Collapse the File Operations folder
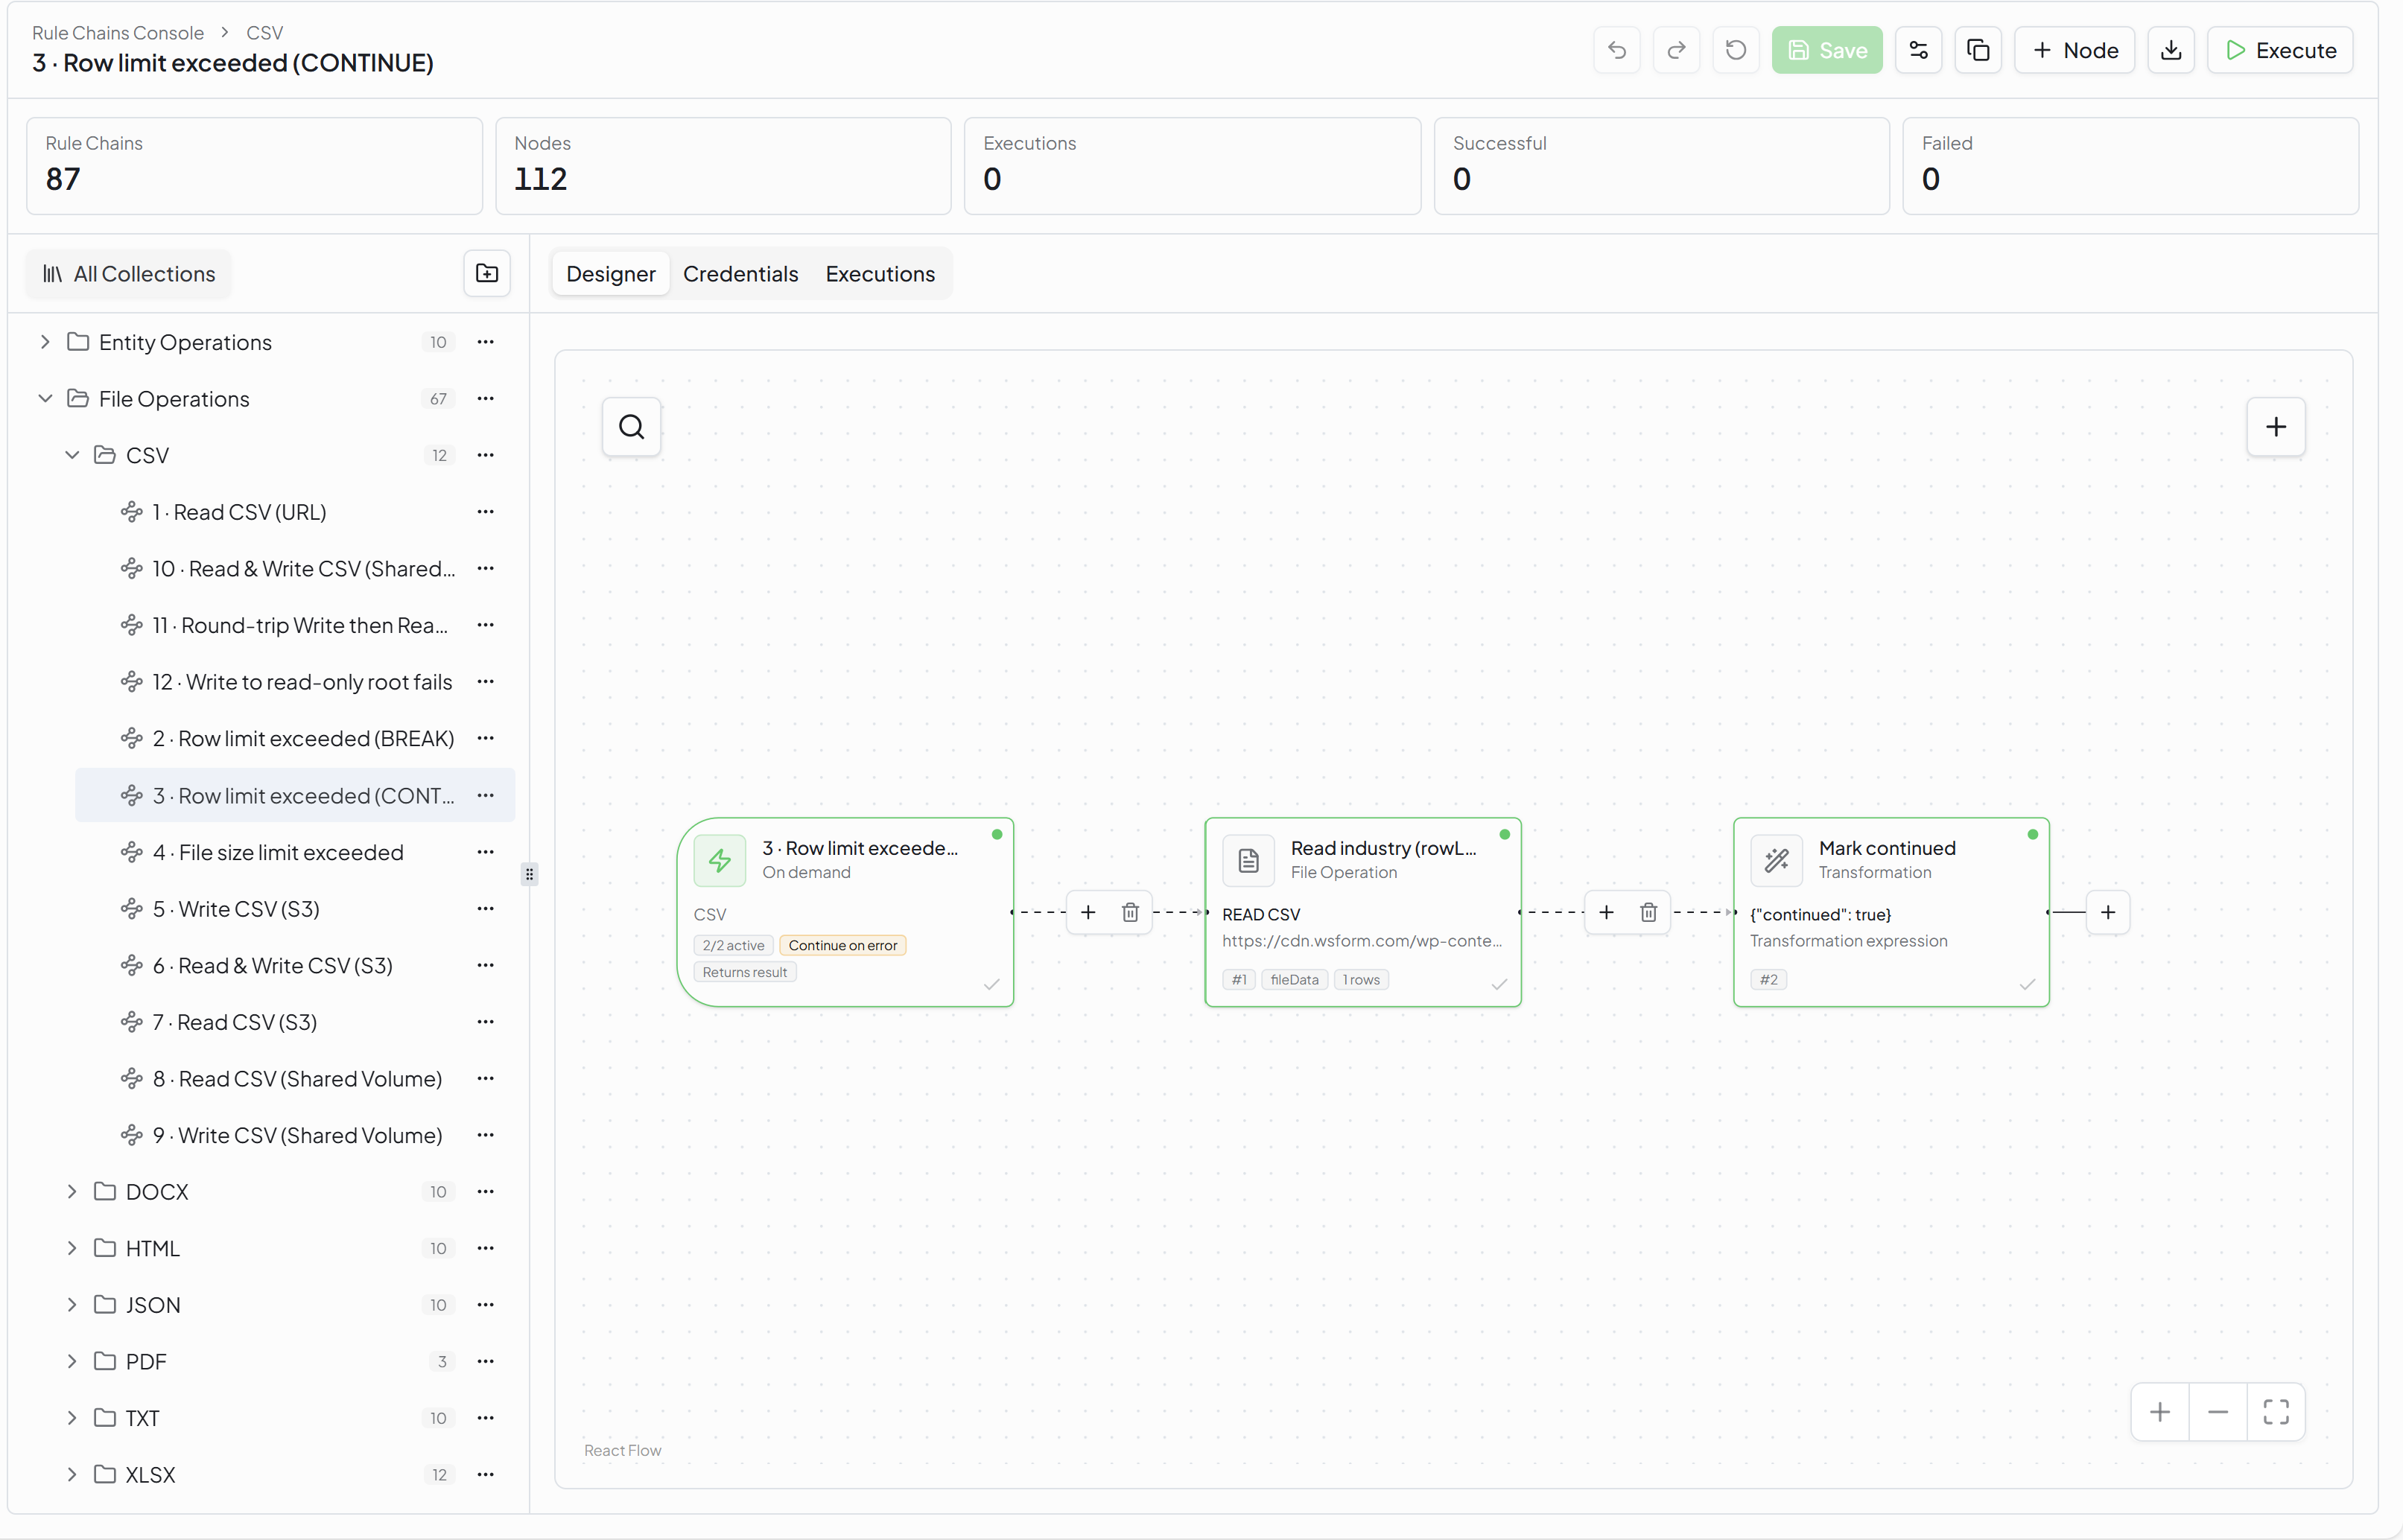Screen dimensions: 2403x1540 point(45,398)
